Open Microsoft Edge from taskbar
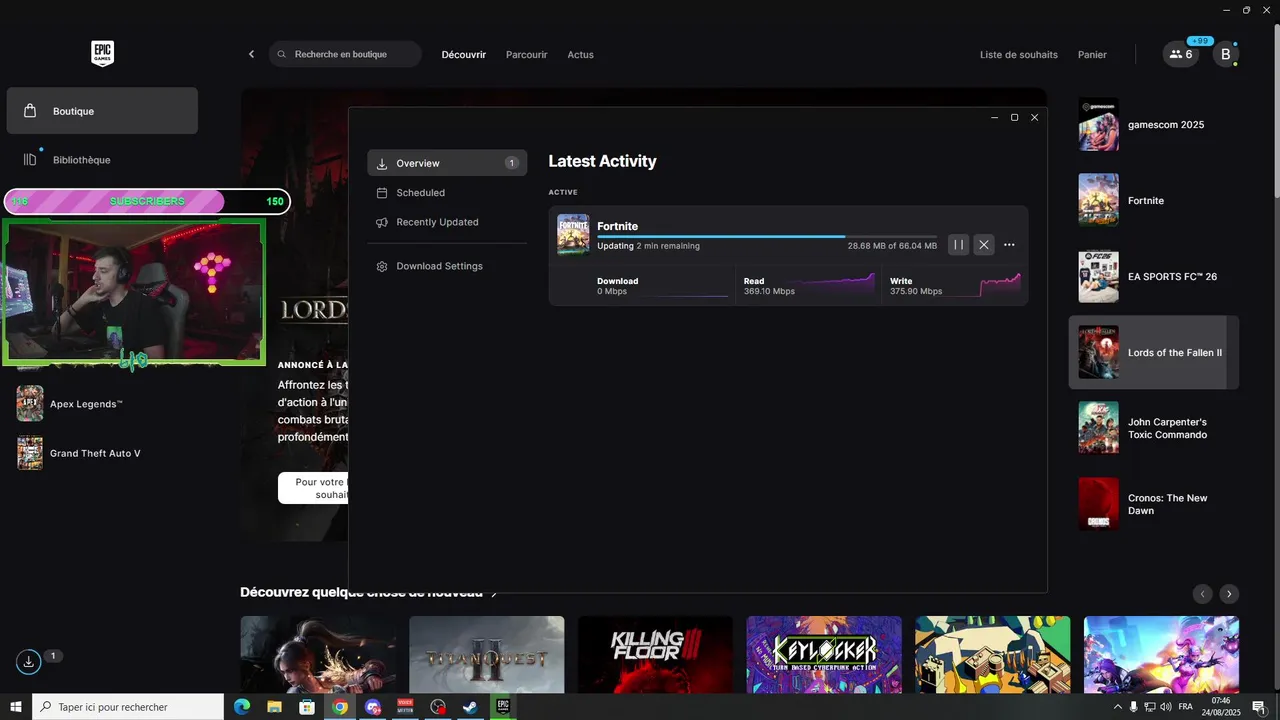This screenshot has height=720, width=1280. 241,707
